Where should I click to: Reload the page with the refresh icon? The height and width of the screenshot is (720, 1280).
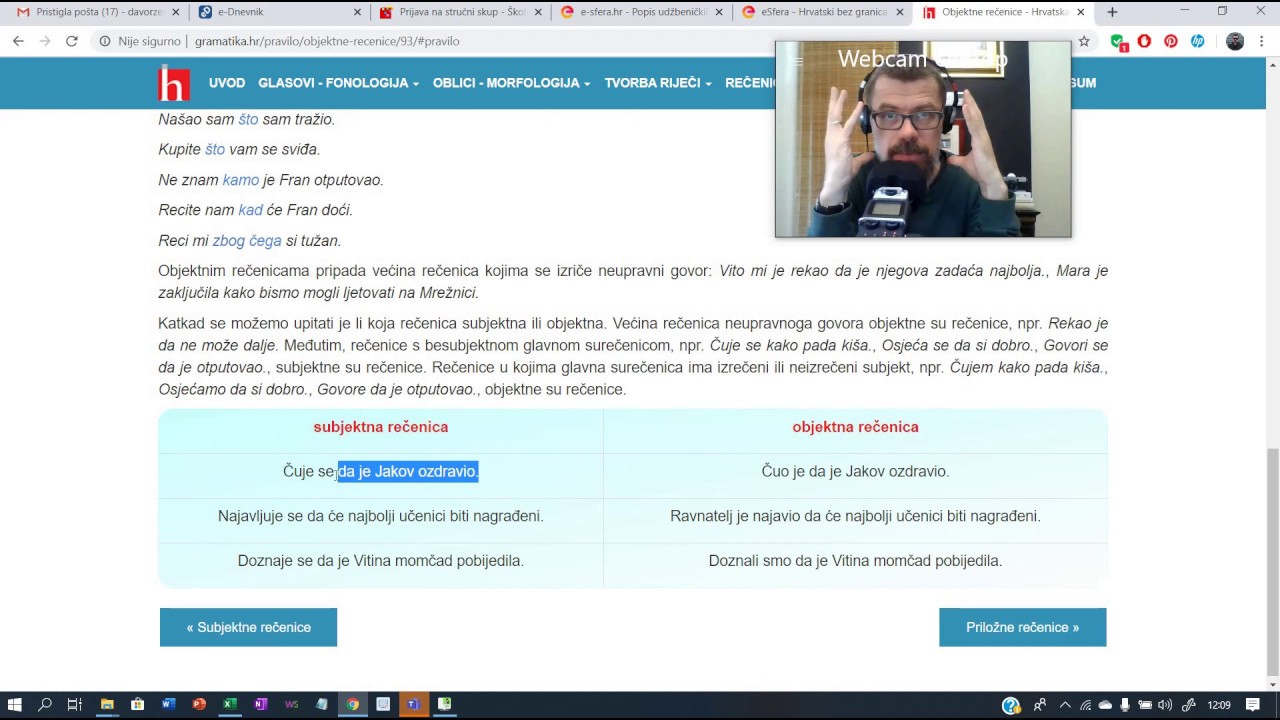coord(71,41)
